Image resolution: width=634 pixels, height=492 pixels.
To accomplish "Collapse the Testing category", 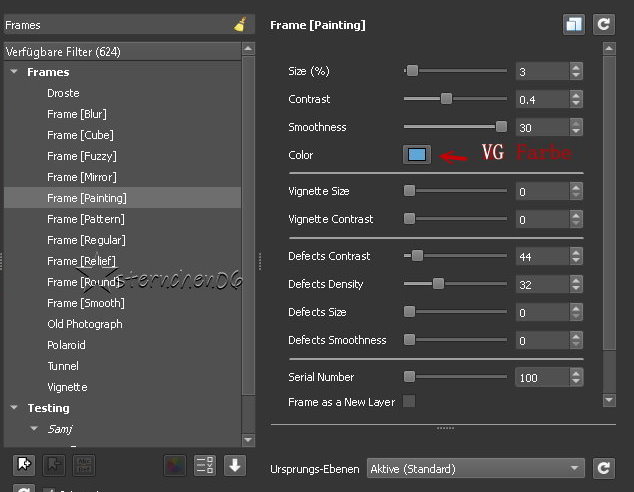I will click(15, 408).
